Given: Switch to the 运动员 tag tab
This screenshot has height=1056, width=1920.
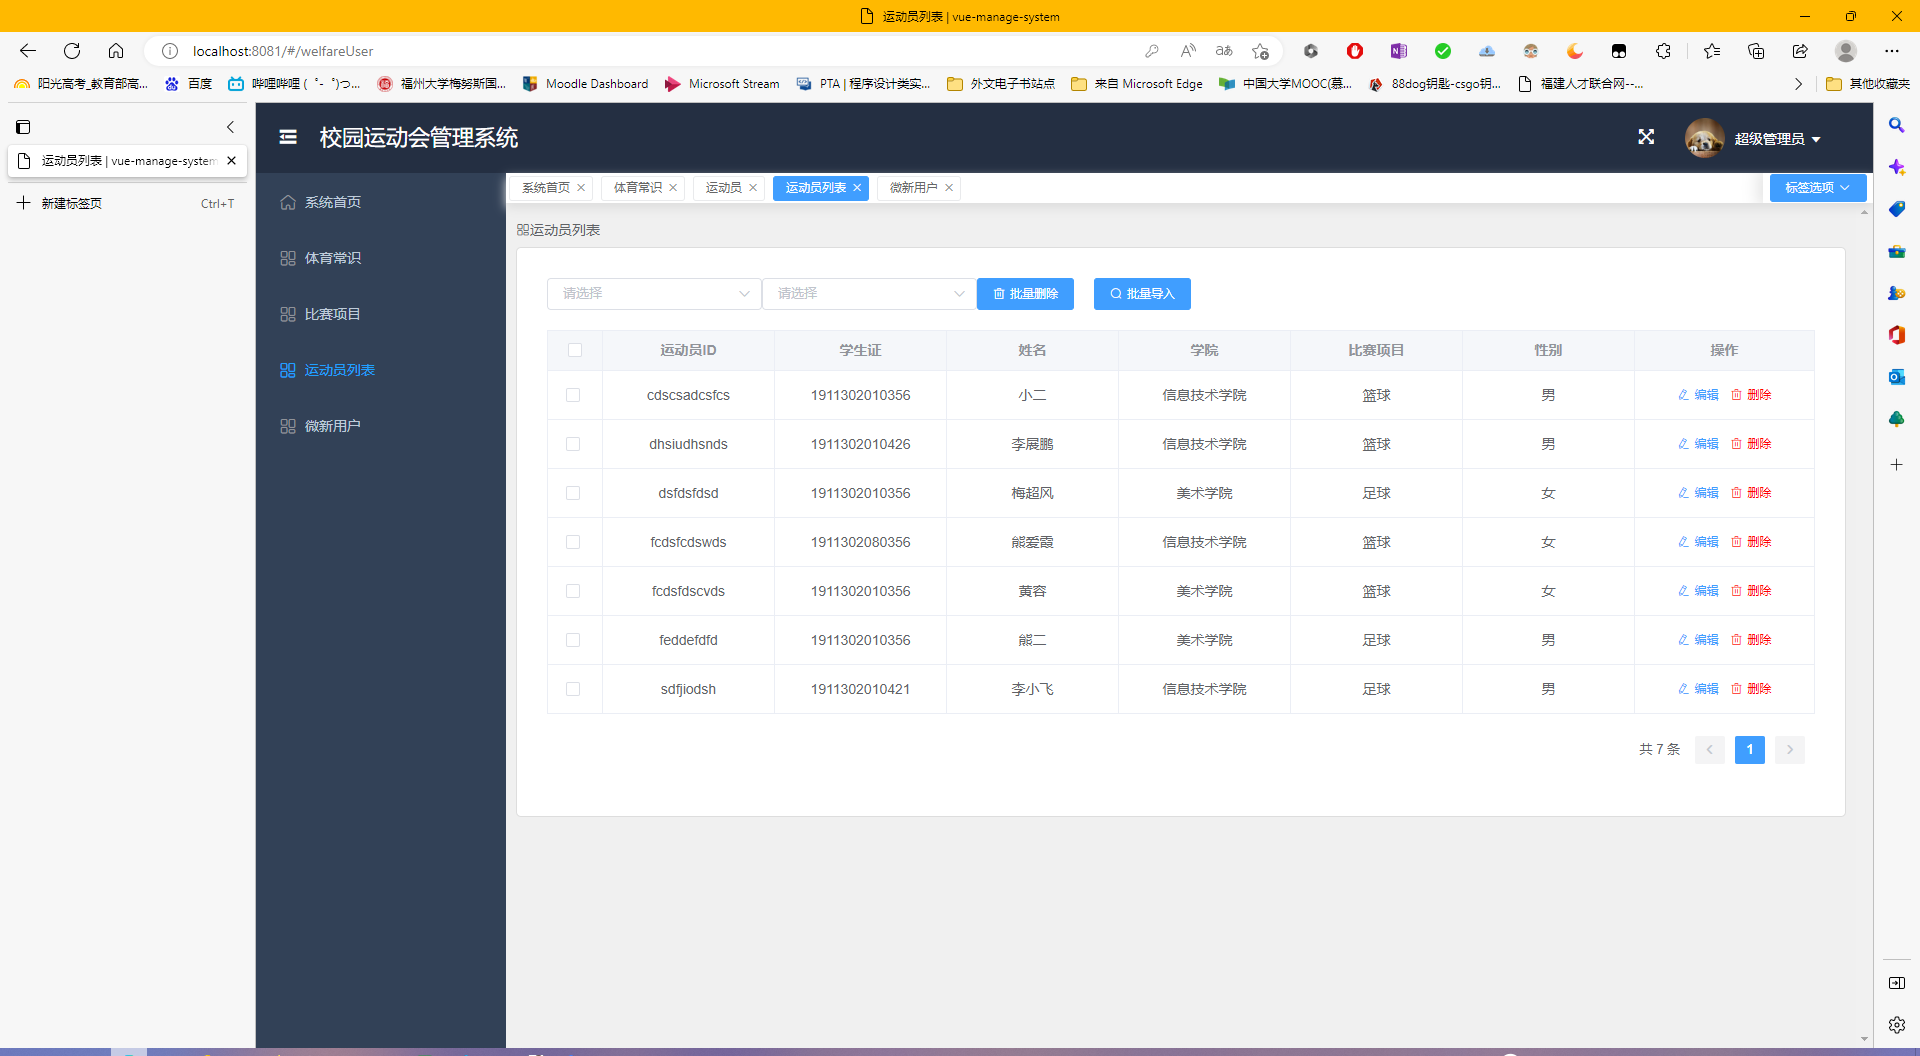Looking at the screenshot, I should click(723, 188).
